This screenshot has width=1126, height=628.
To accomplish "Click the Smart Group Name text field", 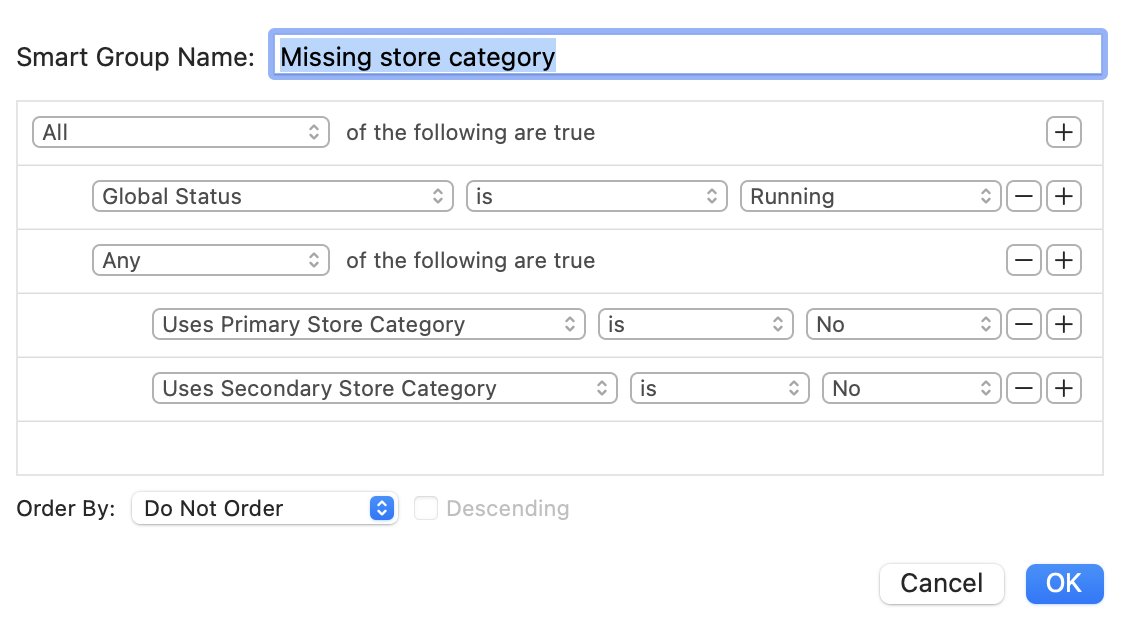I will tap(687, 56).
